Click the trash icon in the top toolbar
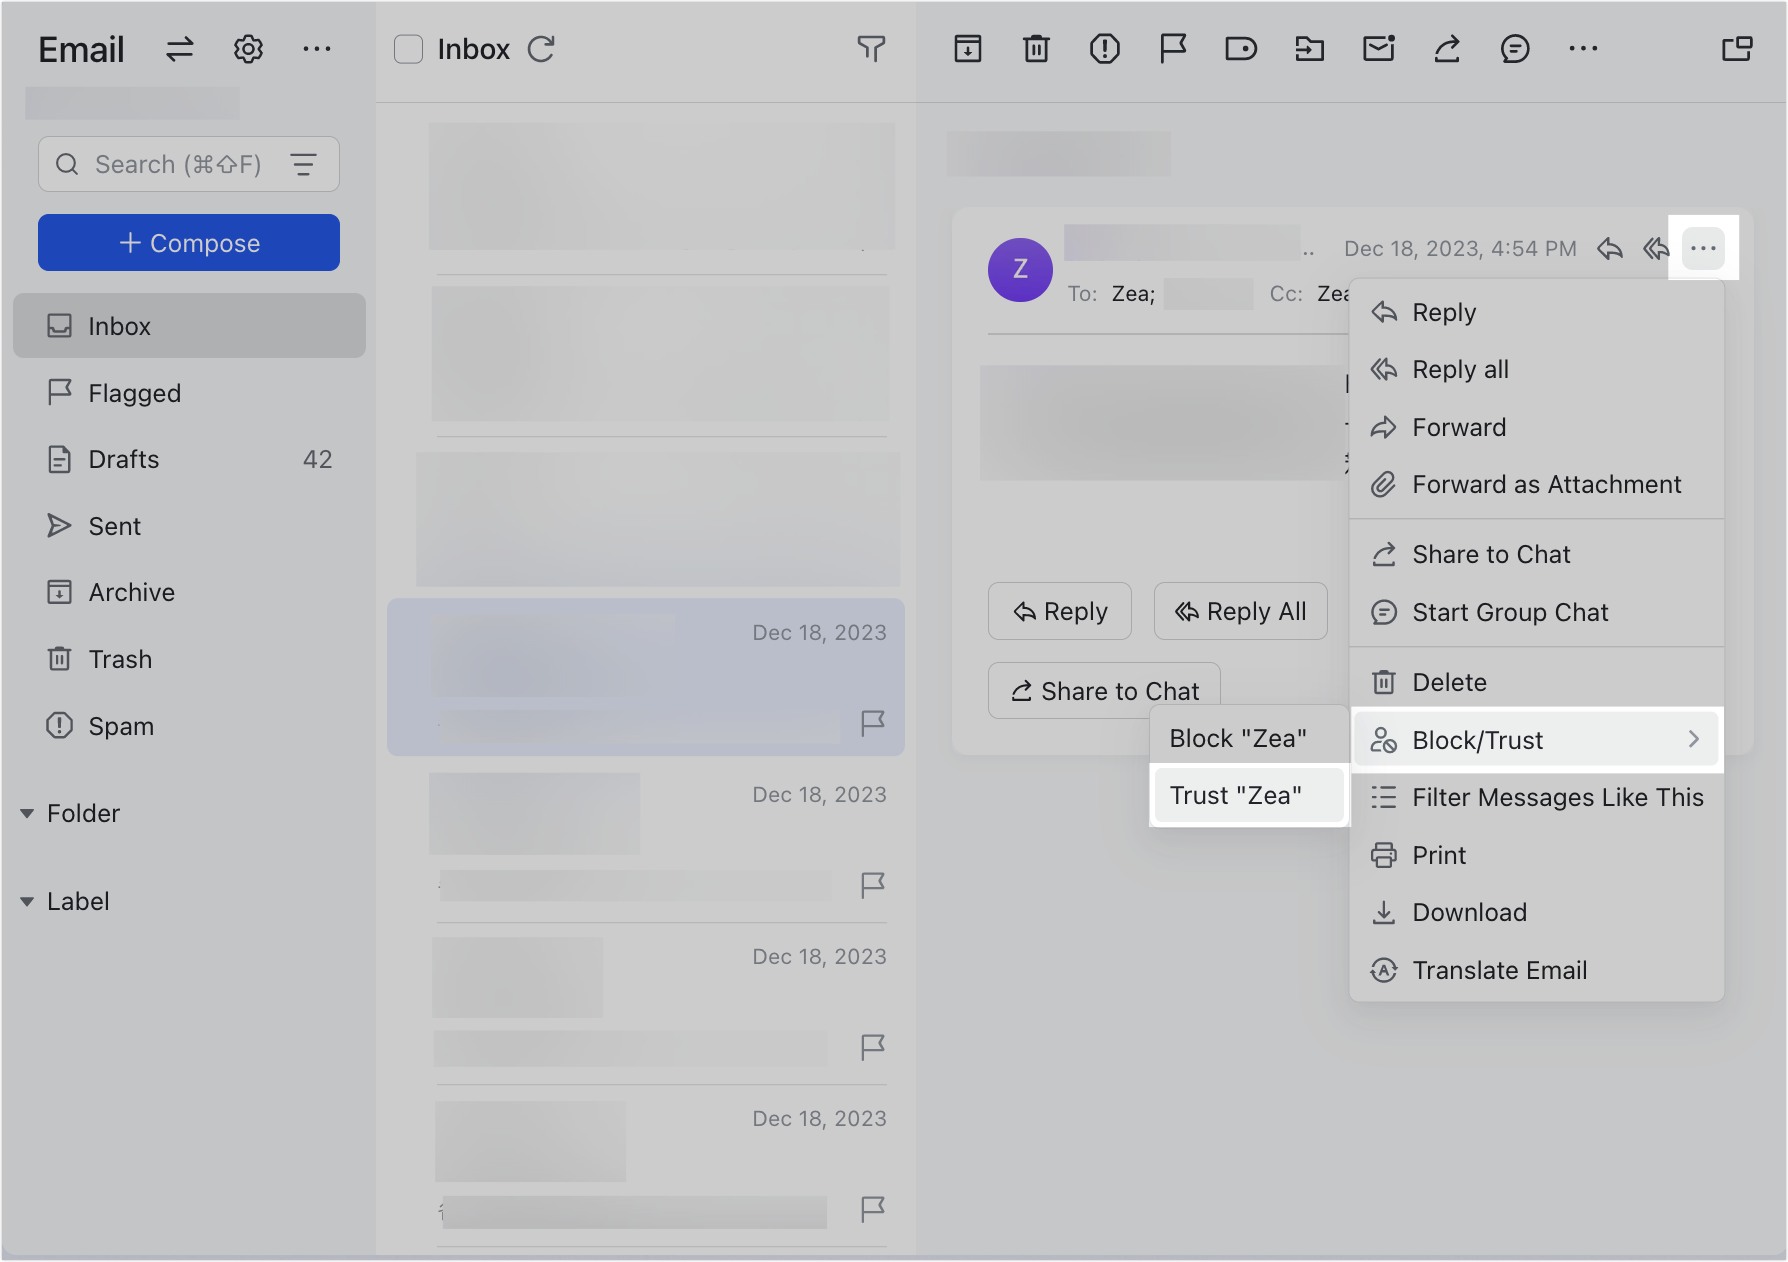 (1036, 49)
